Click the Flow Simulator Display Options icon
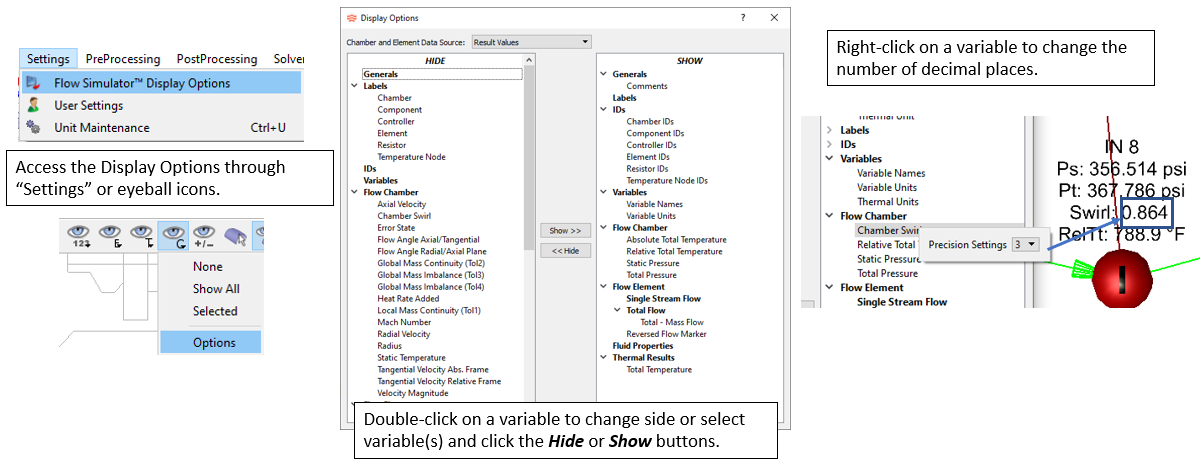This screenshot has width=1201, height=465. point(34,83)
